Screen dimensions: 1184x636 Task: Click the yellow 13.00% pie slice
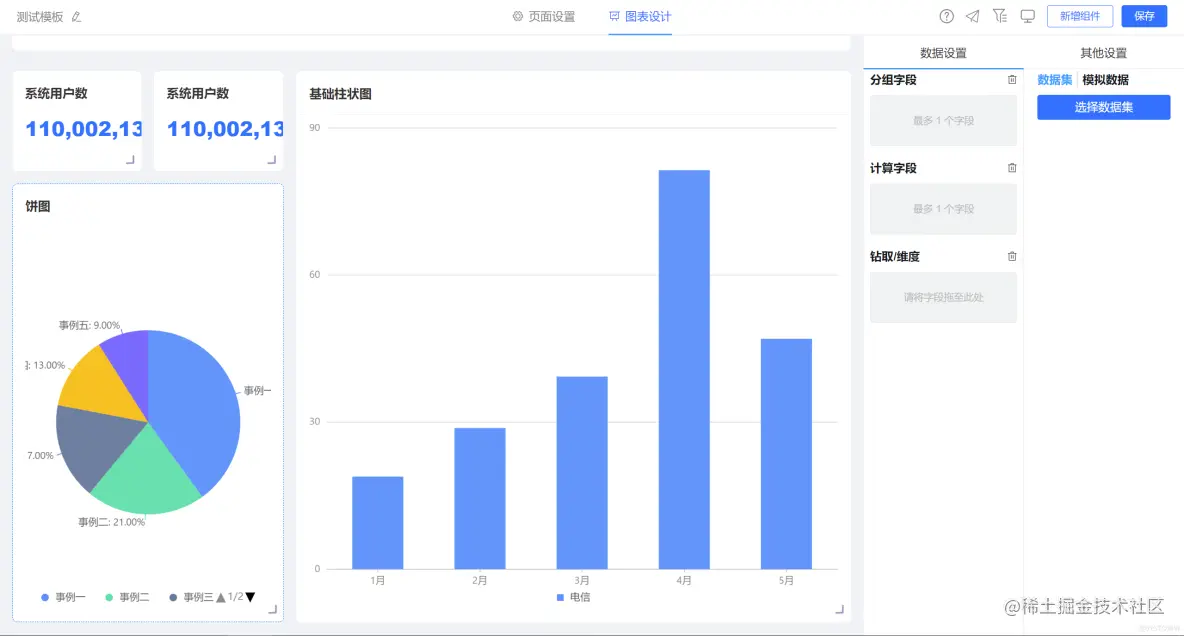click(x=98, y=385)
